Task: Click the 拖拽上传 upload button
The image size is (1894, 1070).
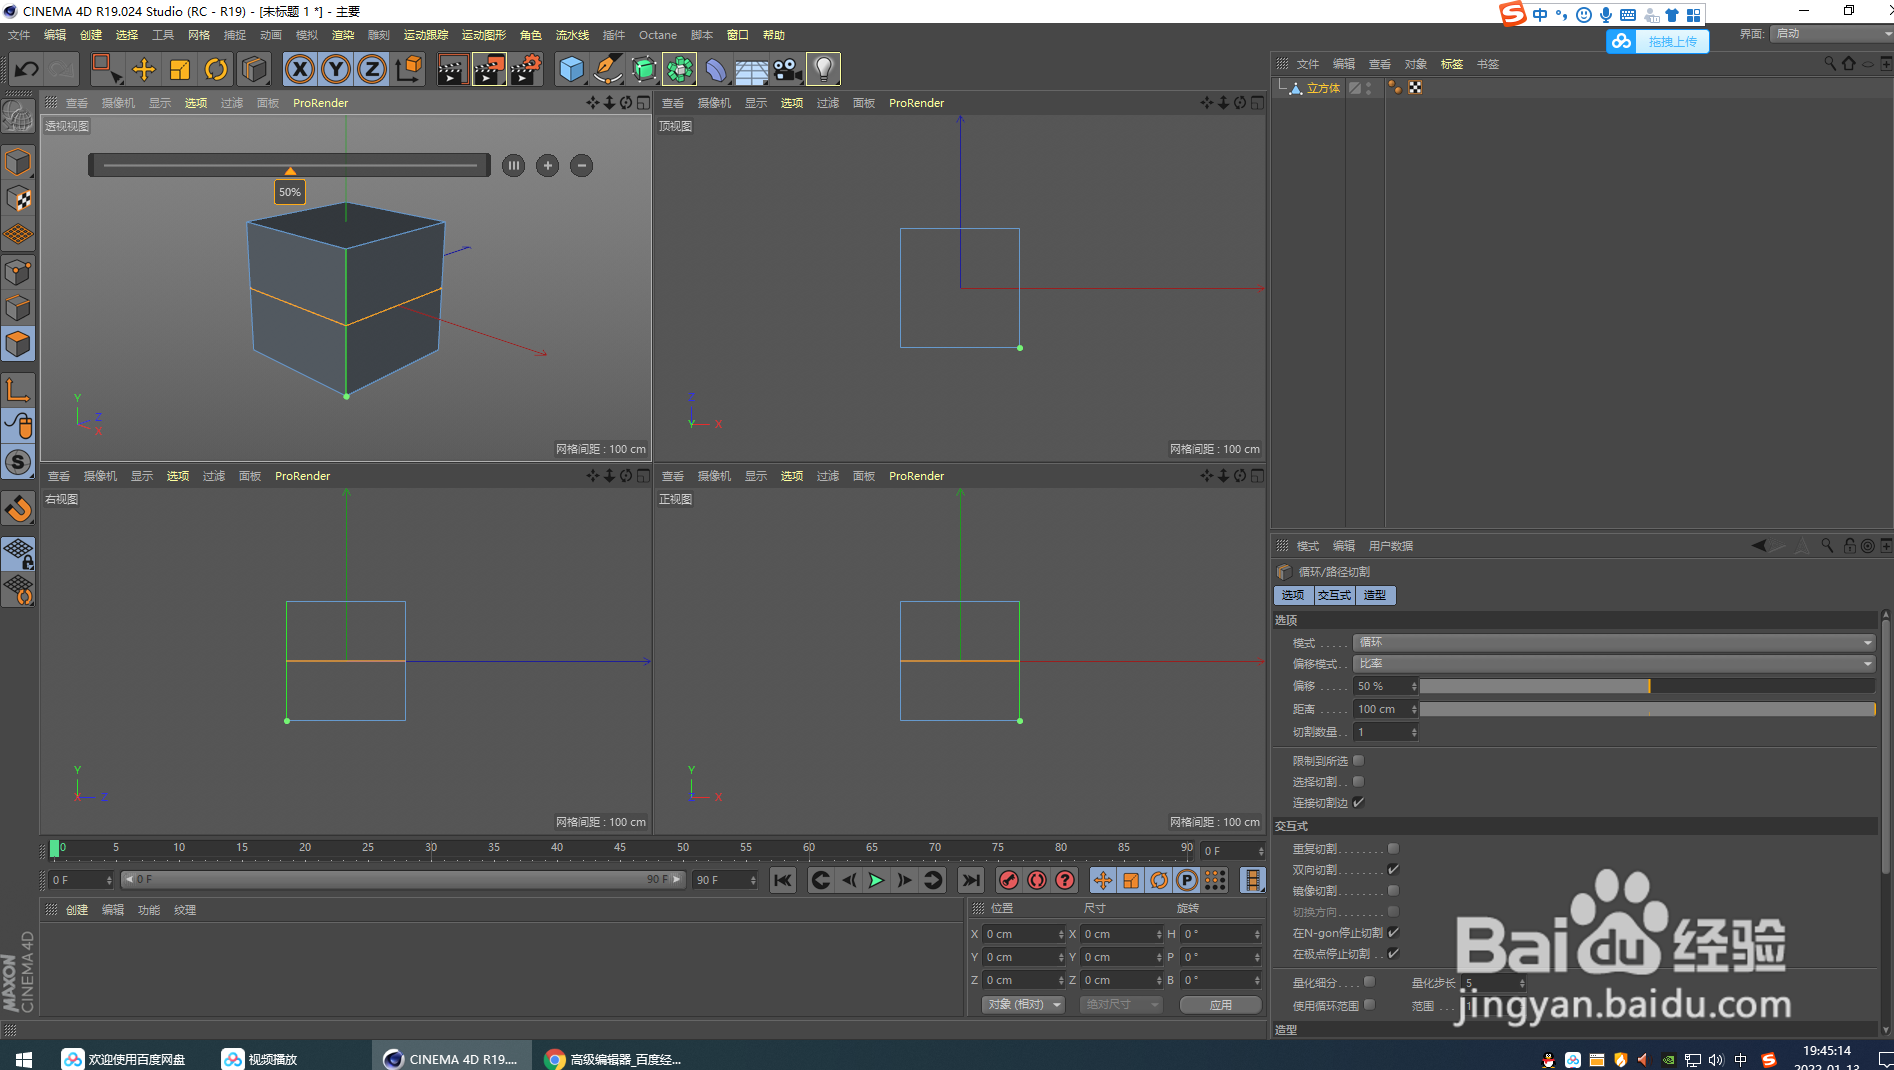Action: pos(1658,41)
